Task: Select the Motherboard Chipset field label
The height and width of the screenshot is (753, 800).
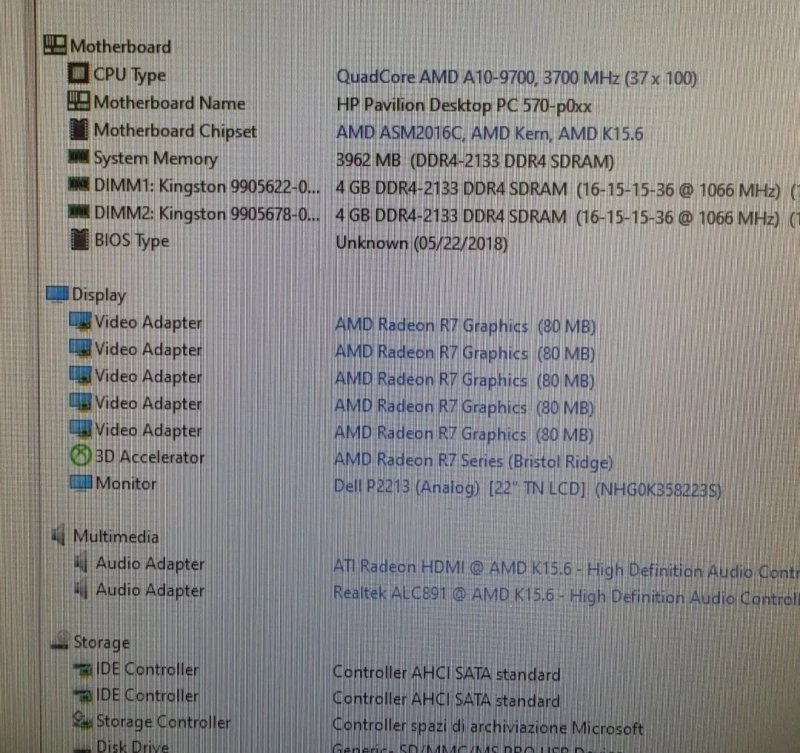Action: click(x=176, y=131)
